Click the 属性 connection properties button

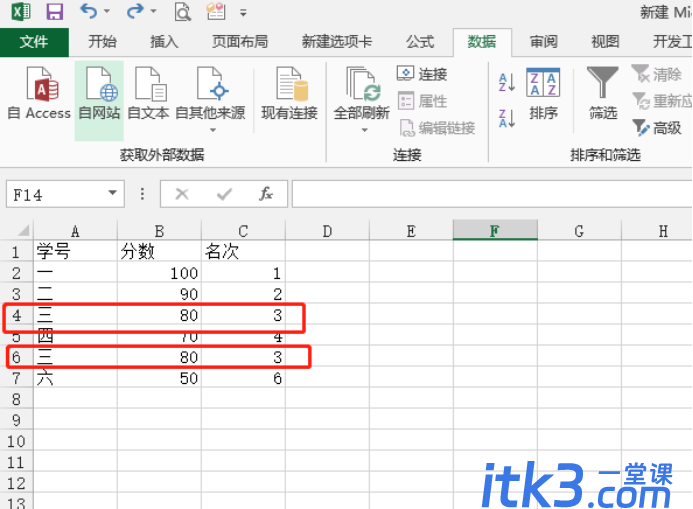coord(423,101)
